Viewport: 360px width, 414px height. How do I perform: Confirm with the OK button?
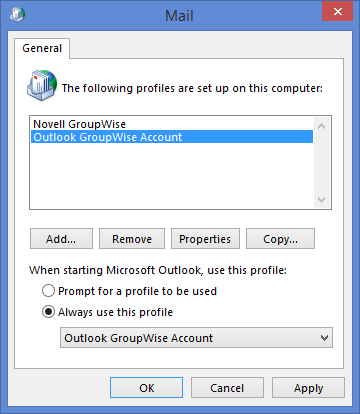coord(146,388)
